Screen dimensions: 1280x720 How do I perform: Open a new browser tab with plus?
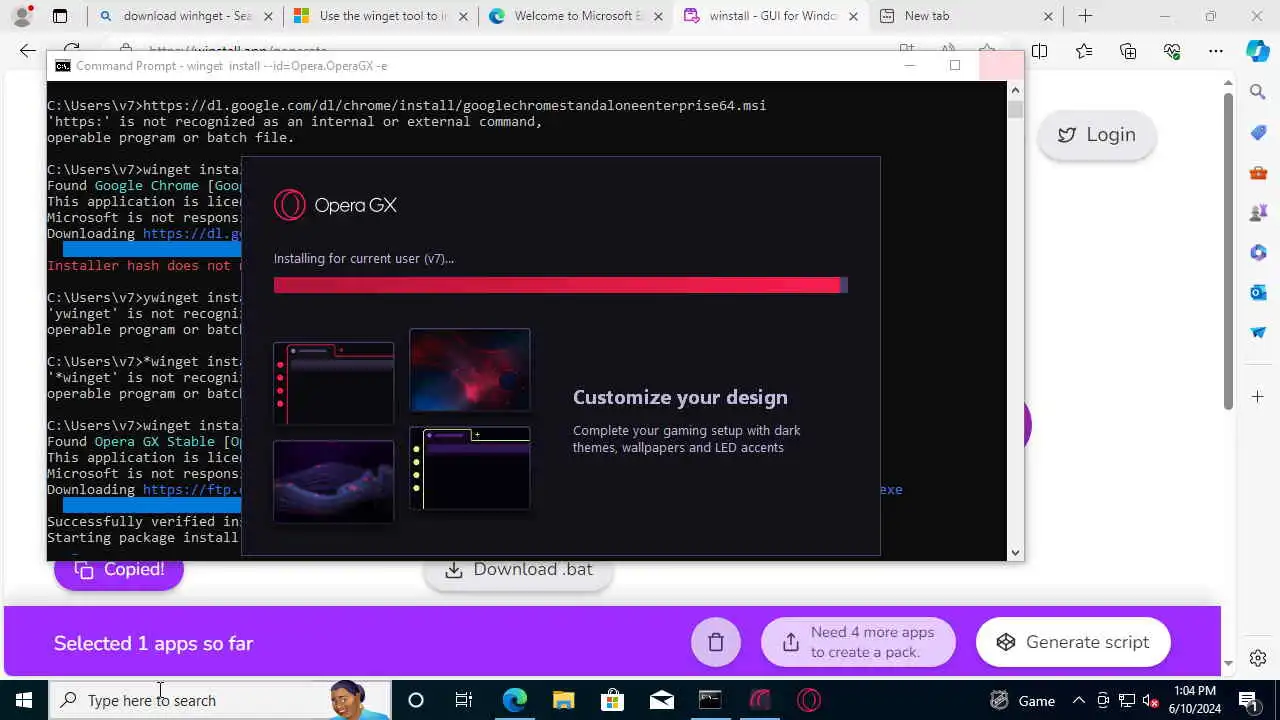[x=1085, y=16]
